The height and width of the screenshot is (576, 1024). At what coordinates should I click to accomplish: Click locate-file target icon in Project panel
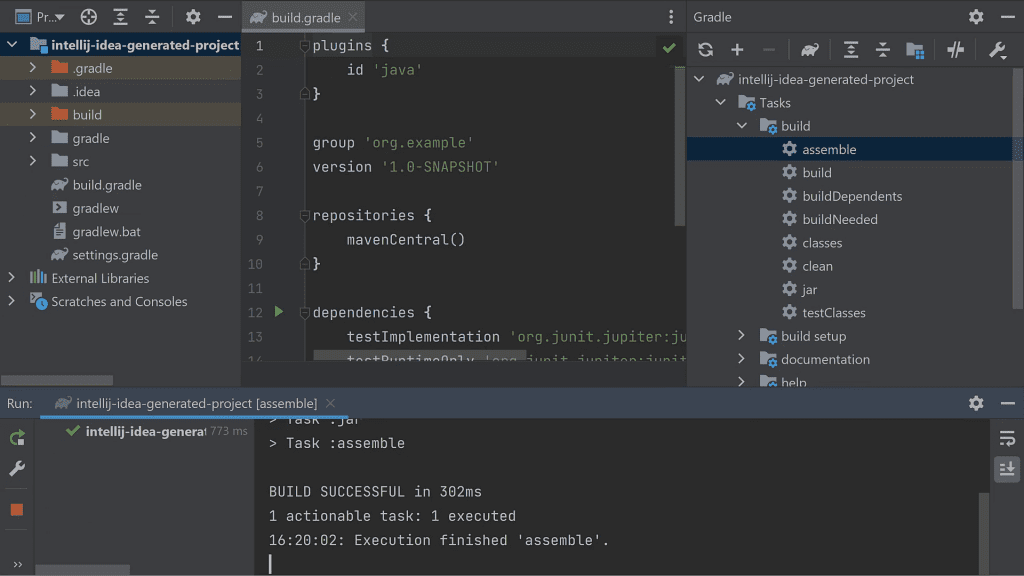coord(89,17)
